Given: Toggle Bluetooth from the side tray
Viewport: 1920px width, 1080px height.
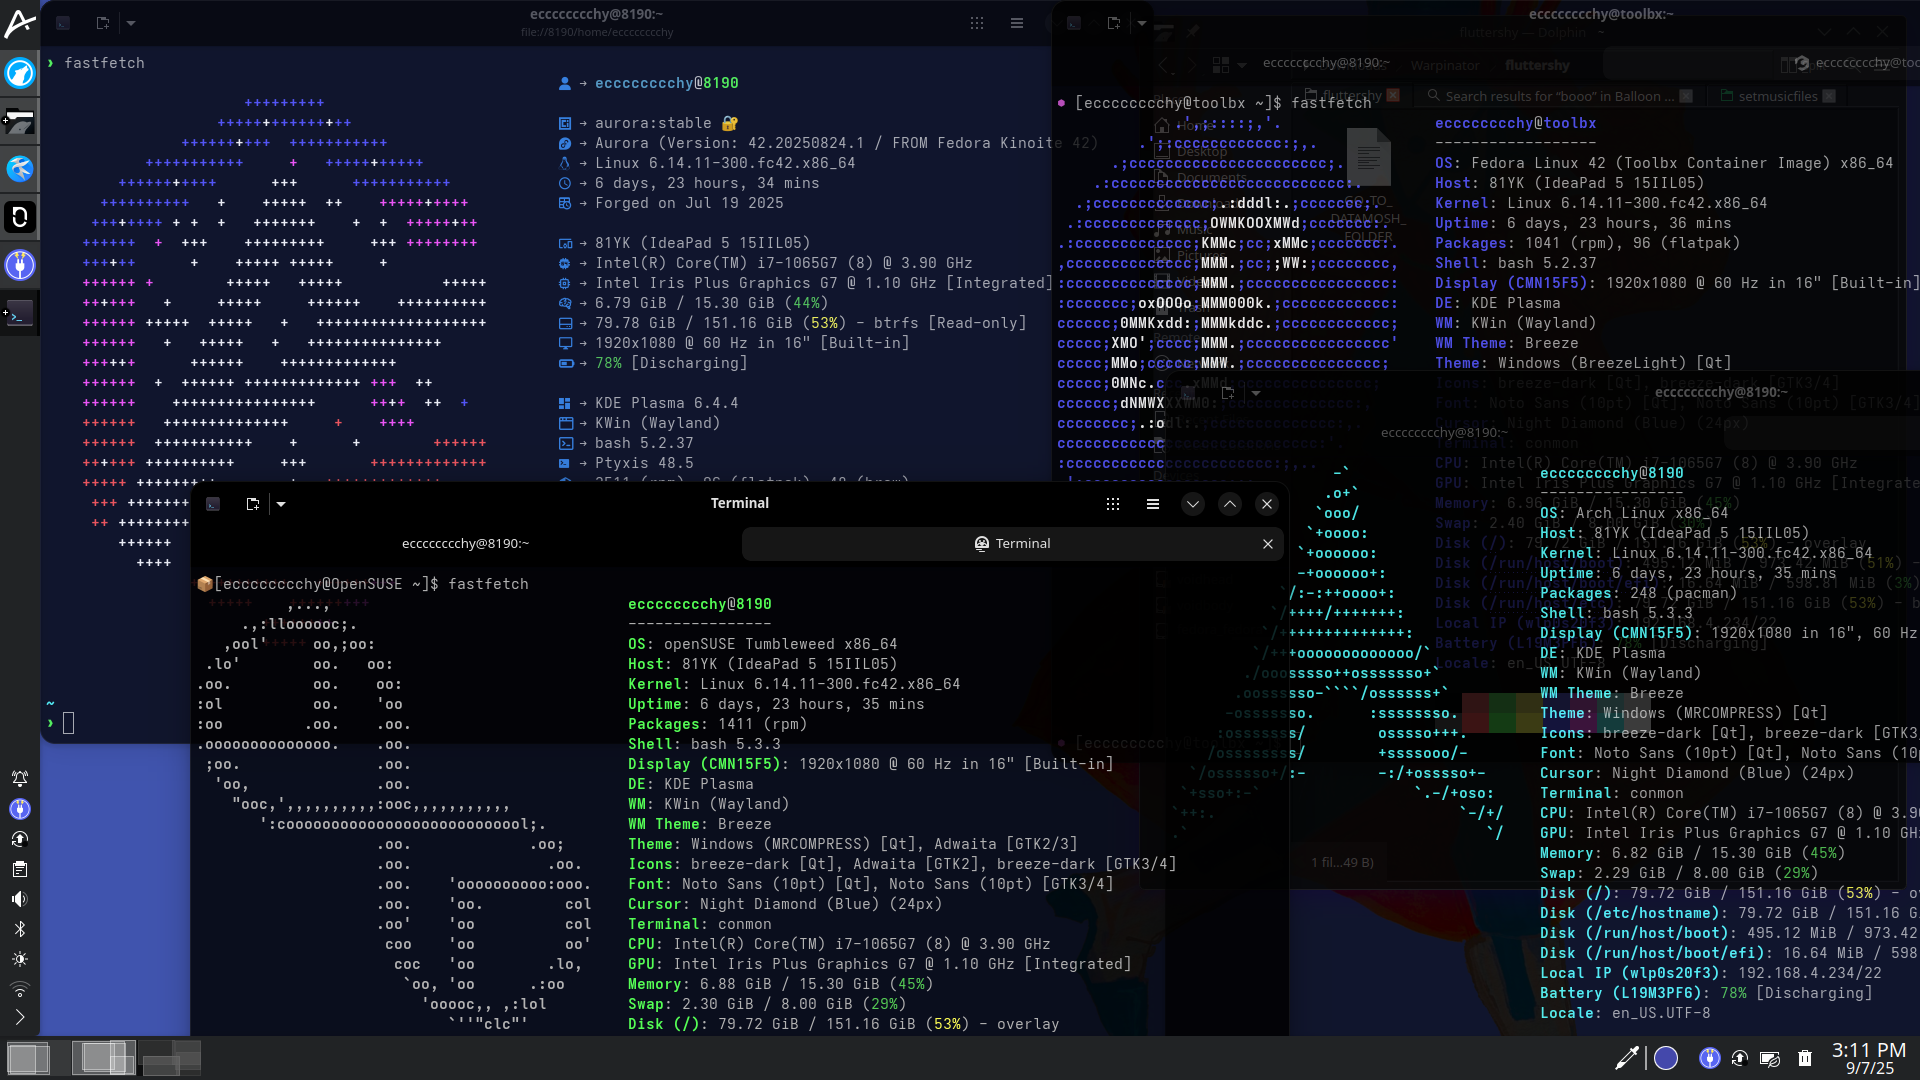Looking at the screenshot, I should 20,929.
